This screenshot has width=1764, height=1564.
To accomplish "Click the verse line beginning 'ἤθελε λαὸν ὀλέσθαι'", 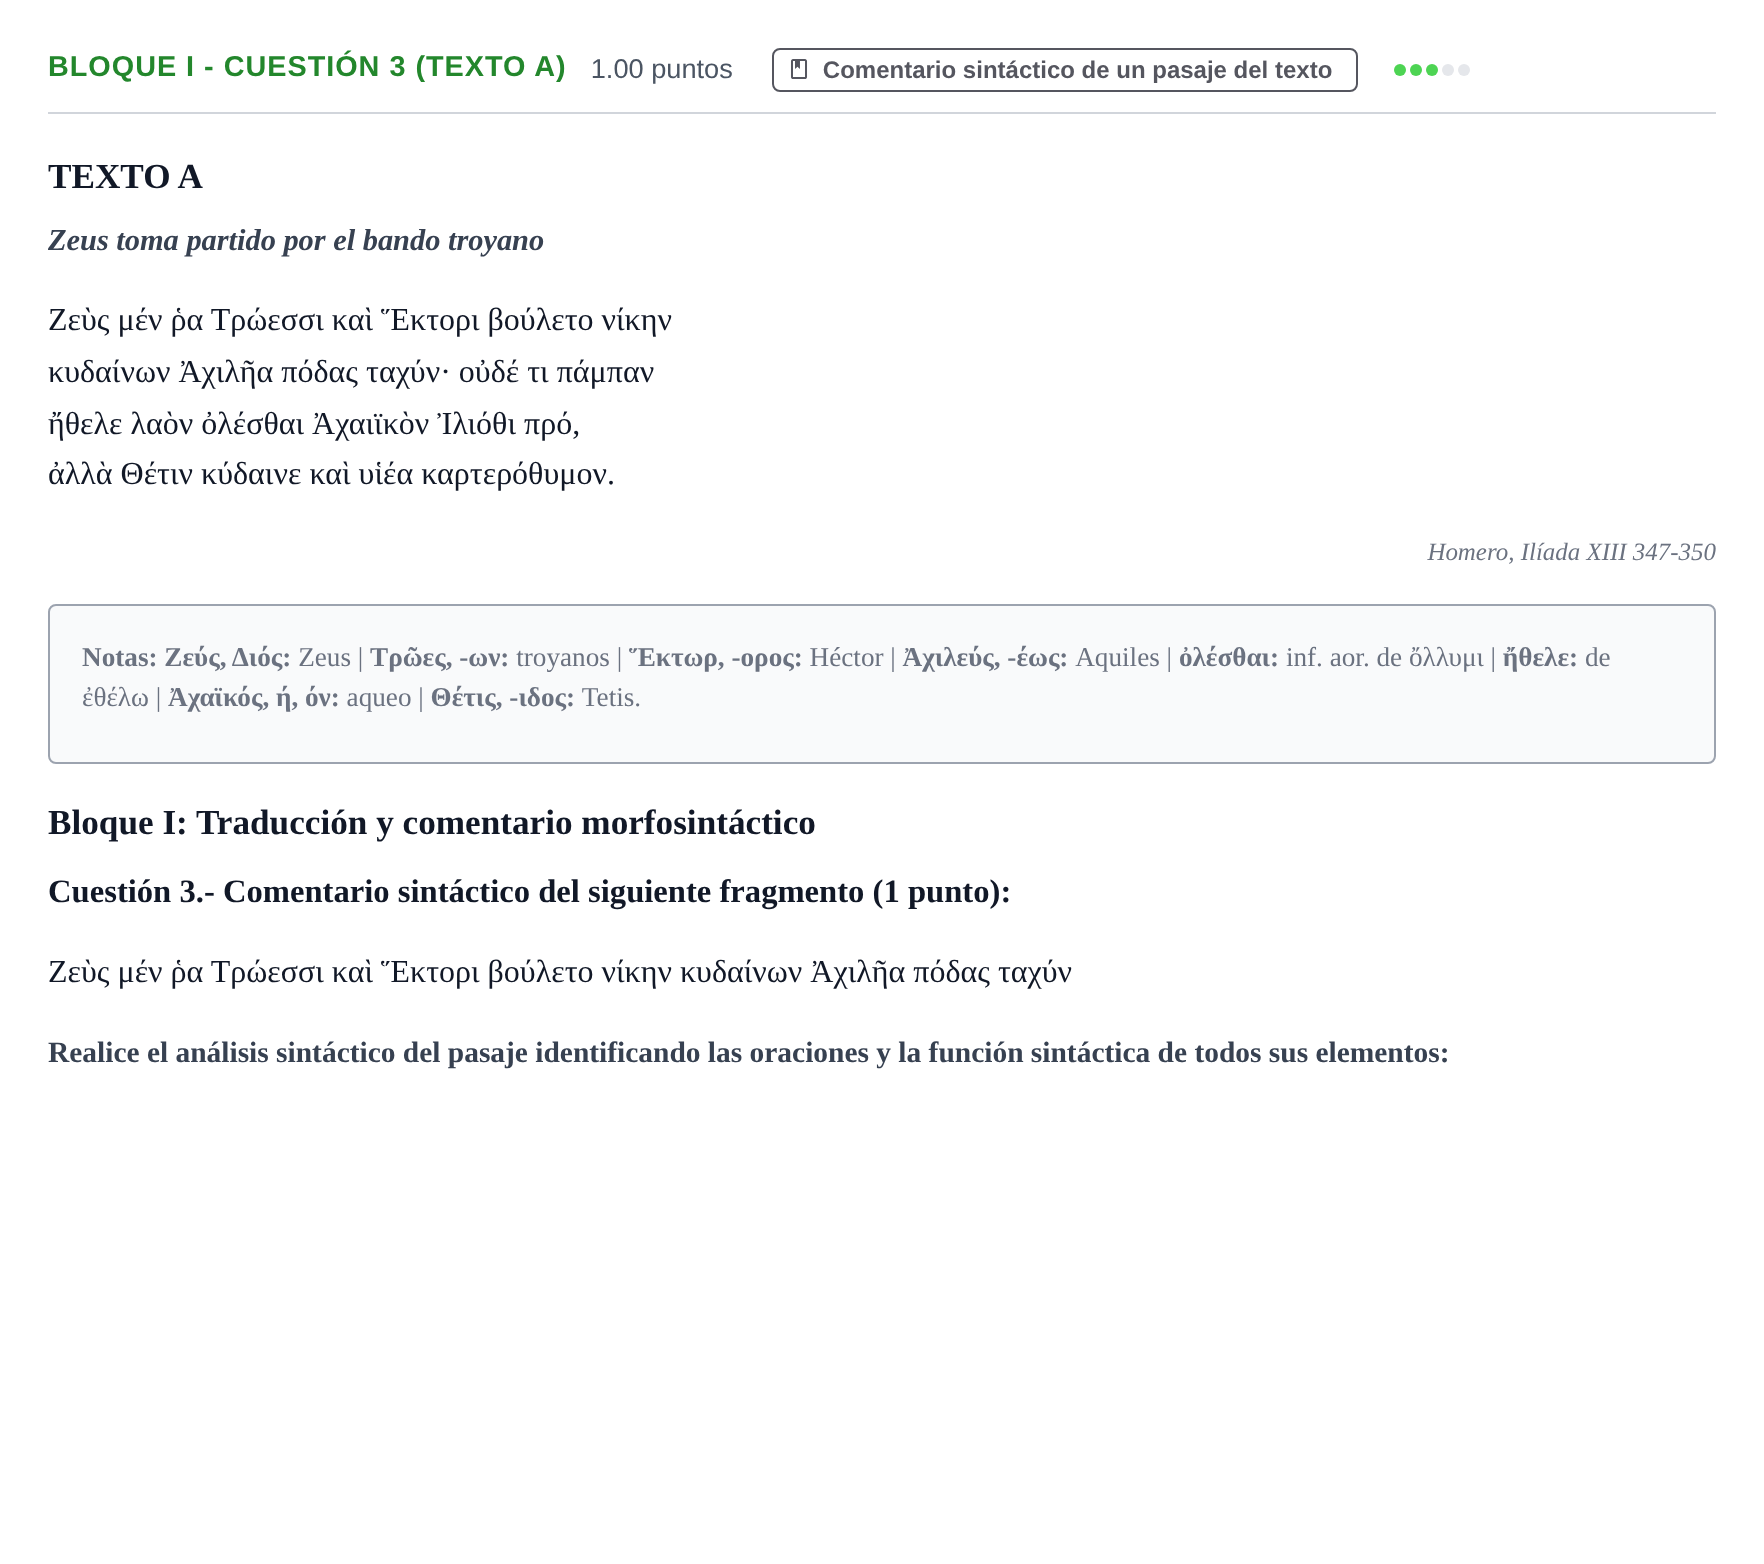I will [314, 425].
